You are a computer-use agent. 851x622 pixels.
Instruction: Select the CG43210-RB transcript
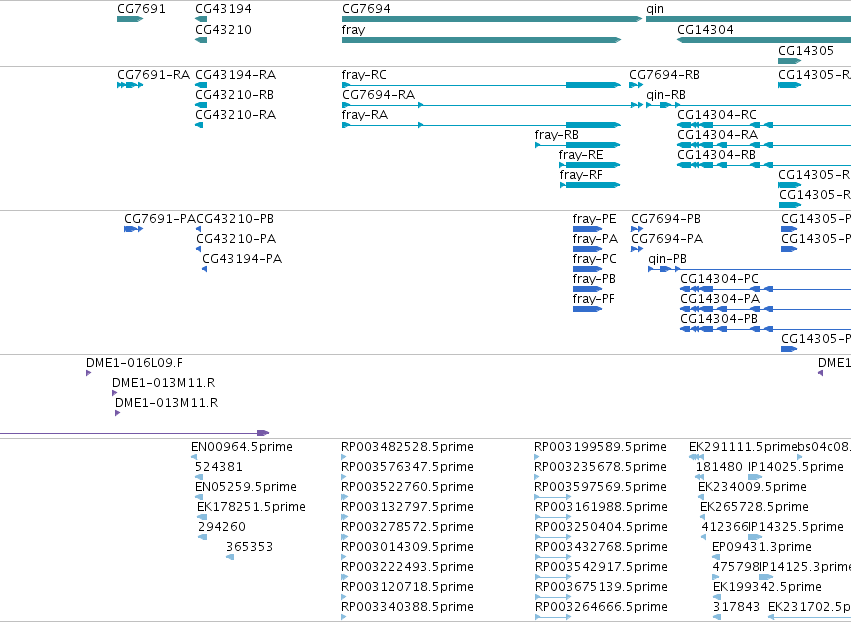point(201,105)
